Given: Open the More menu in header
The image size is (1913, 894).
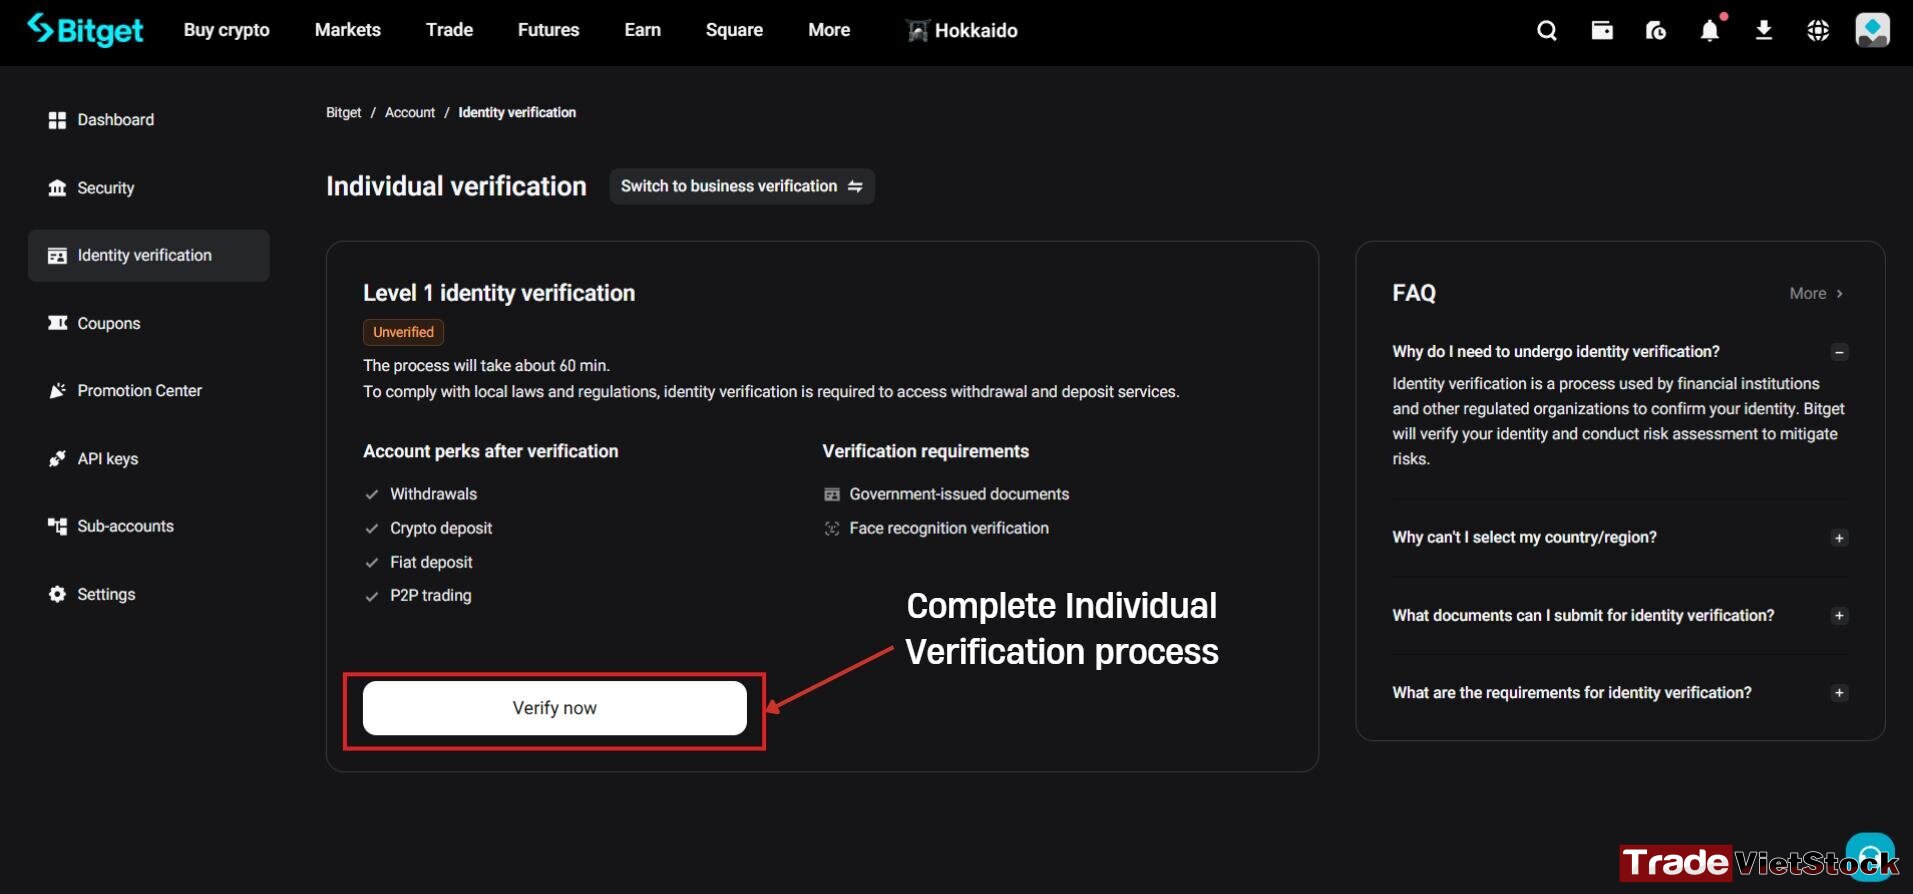Looking at the screenshot, I should tap(829, 30).
